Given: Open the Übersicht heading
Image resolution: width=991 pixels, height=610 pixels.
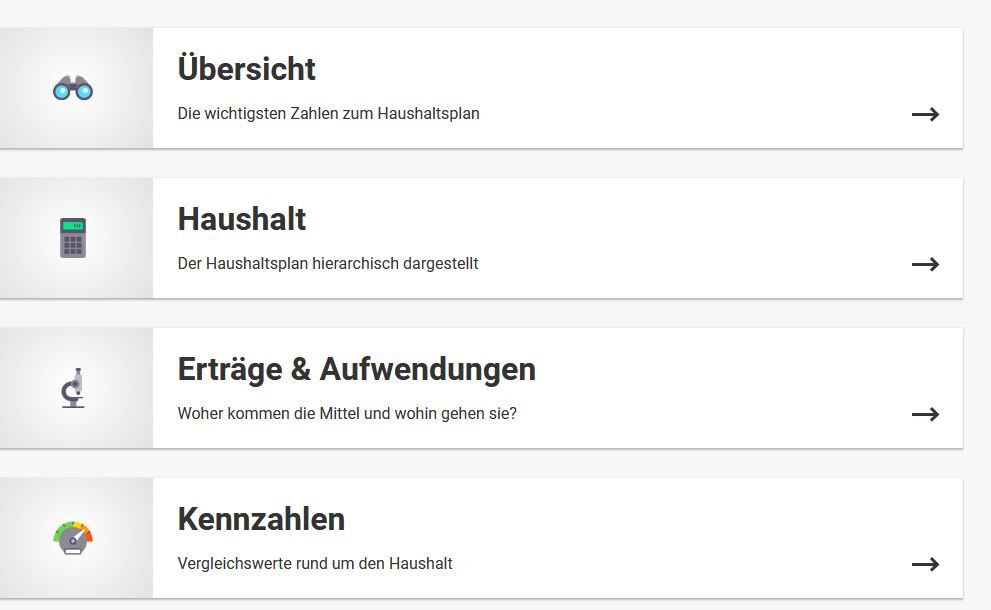Looking at the screenshot, I should [246, 68].
